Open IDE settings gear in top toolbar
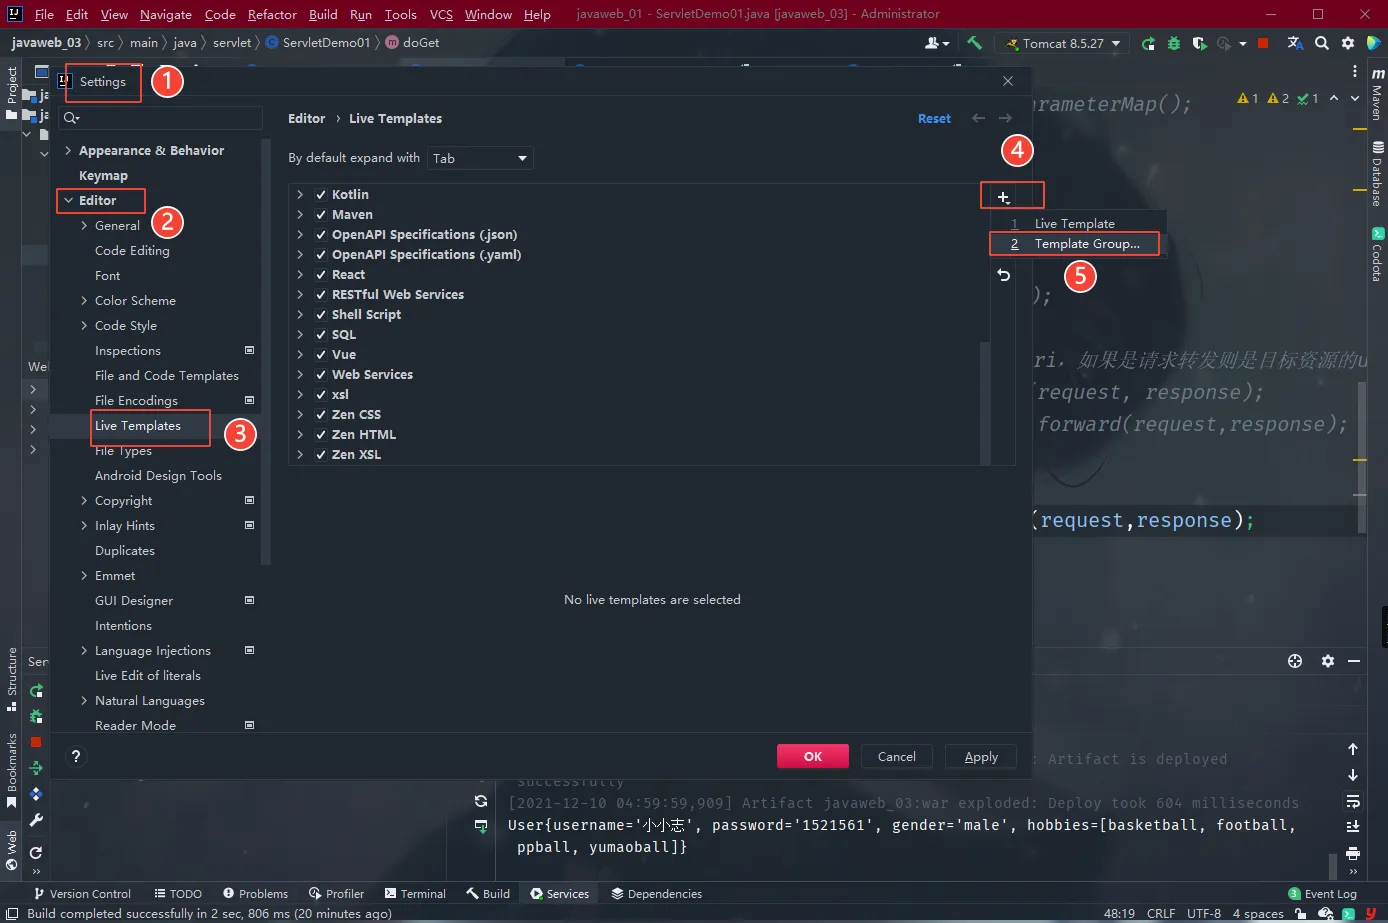This screenshot has width=1388, height=923. tap(1348, 43)
